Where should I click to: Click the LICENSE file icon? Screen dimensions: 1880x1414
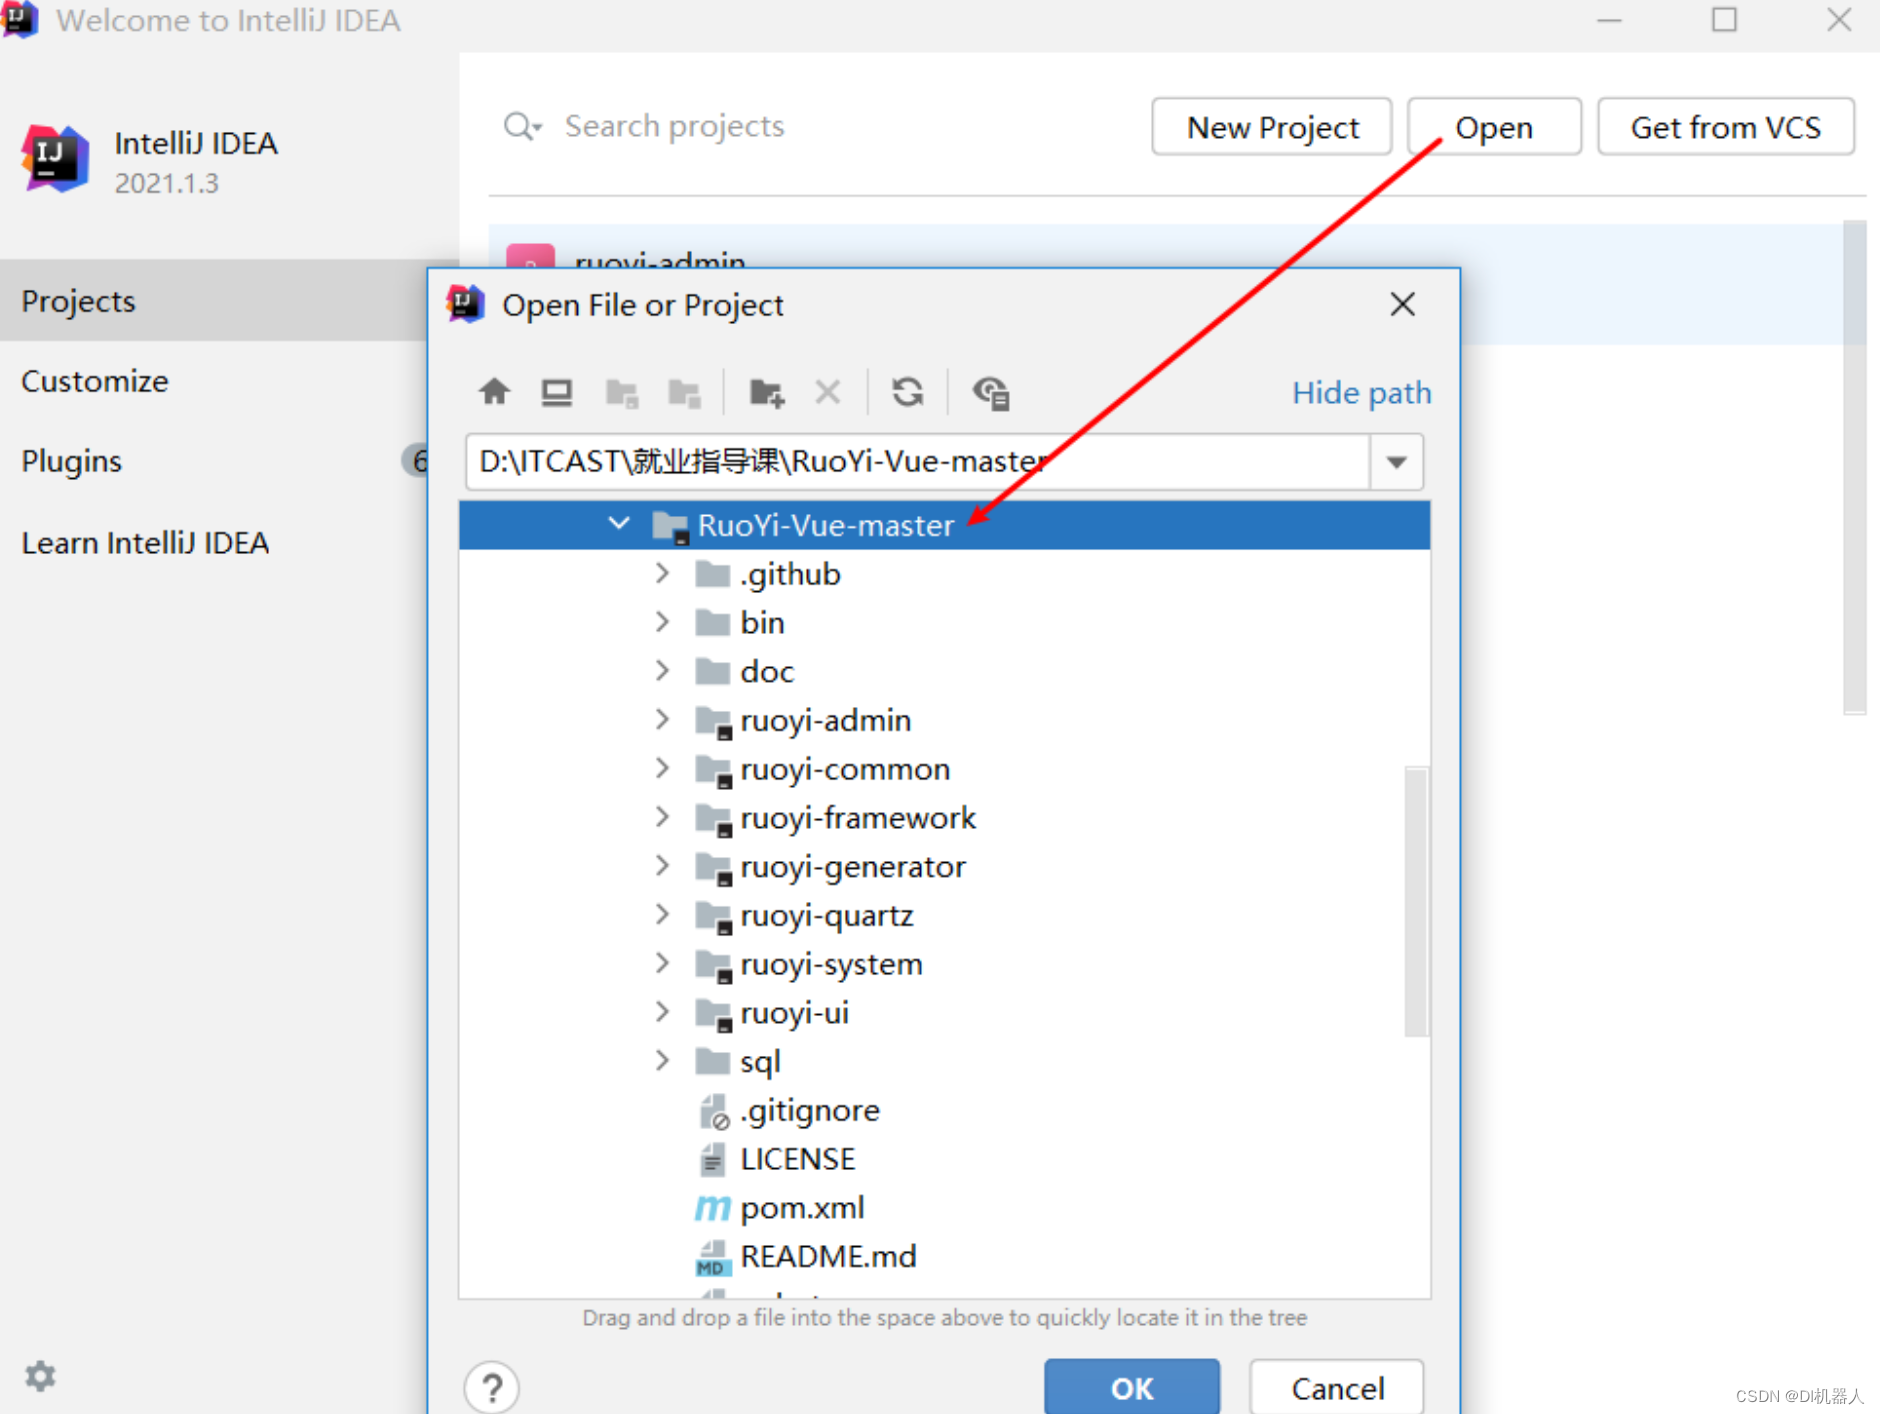(712, 1159)
